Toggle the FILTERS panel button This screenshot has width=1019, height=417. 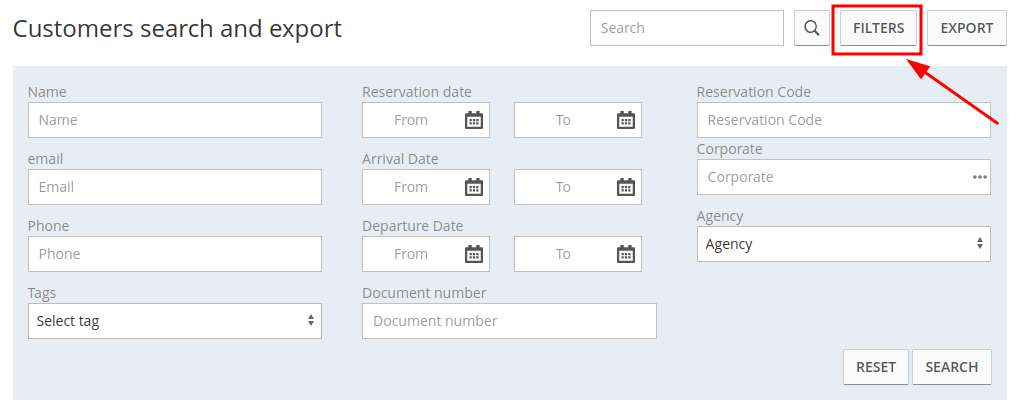pos(878,28)
